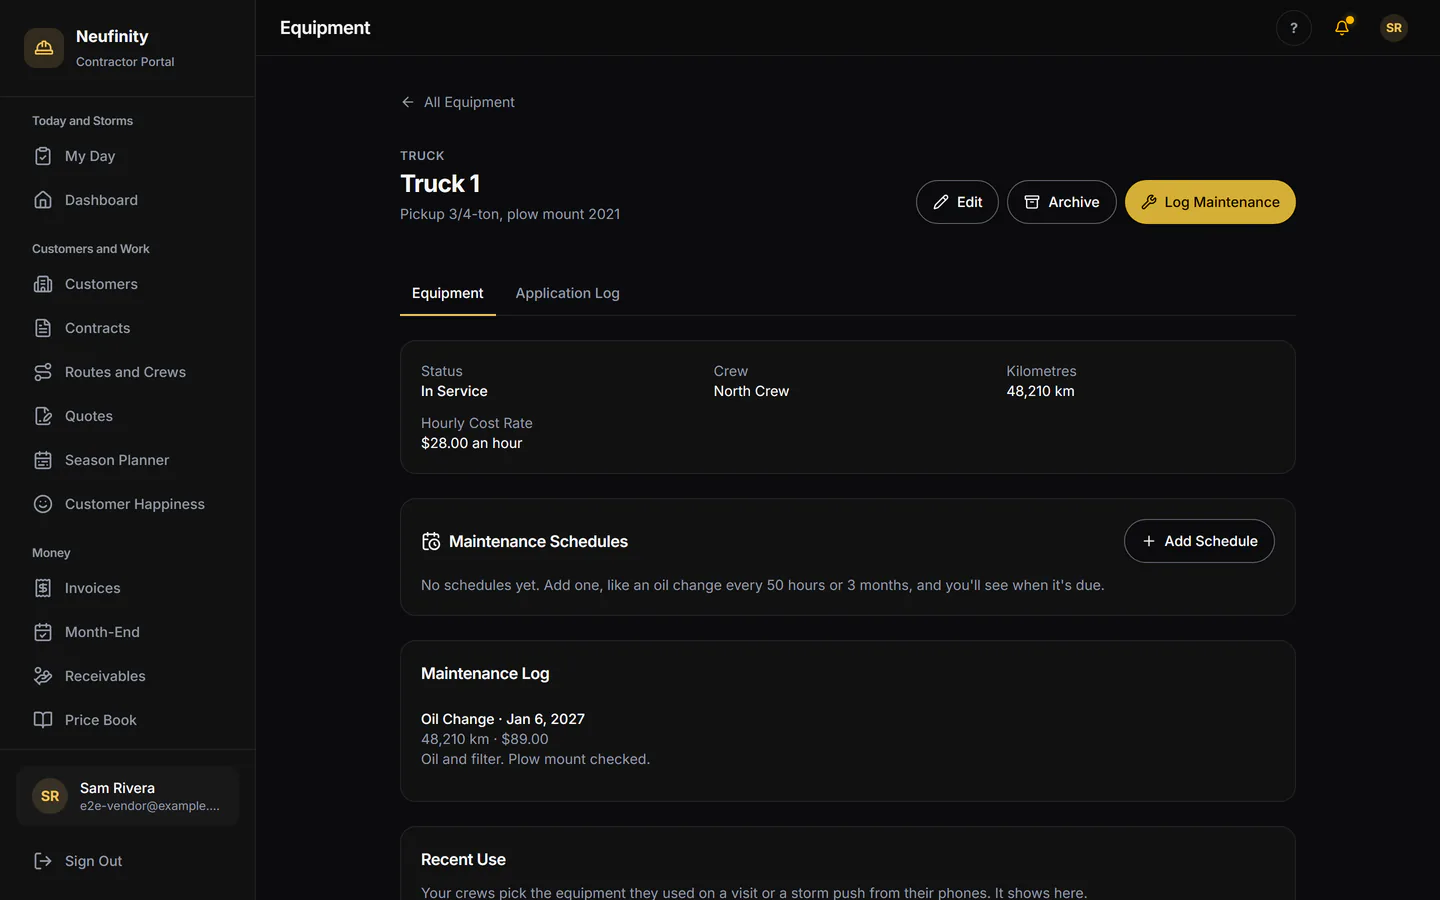Click the Dashboard home icon

coord(43,200)
